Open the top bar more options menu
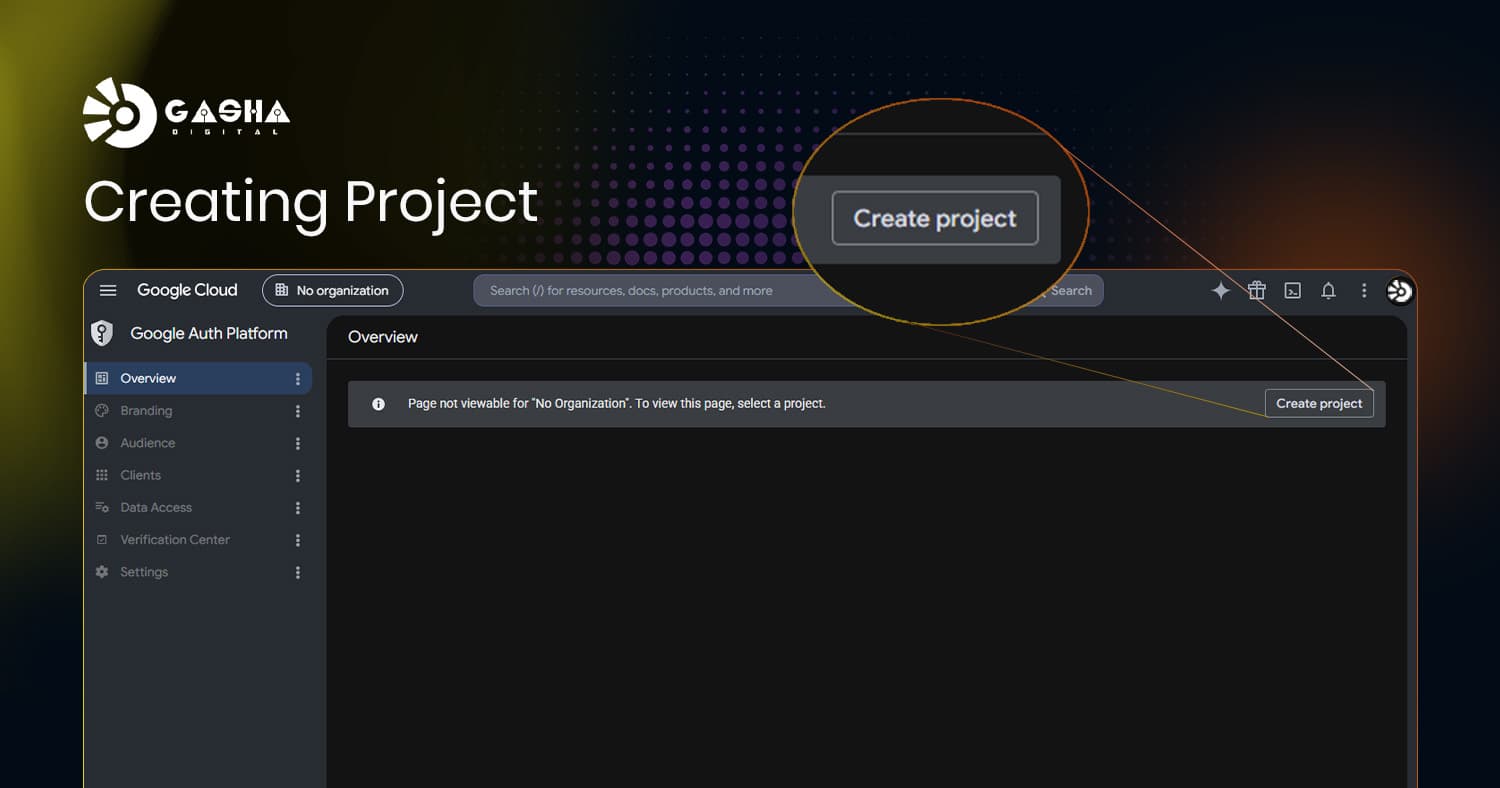 (x=1364, y=290)
